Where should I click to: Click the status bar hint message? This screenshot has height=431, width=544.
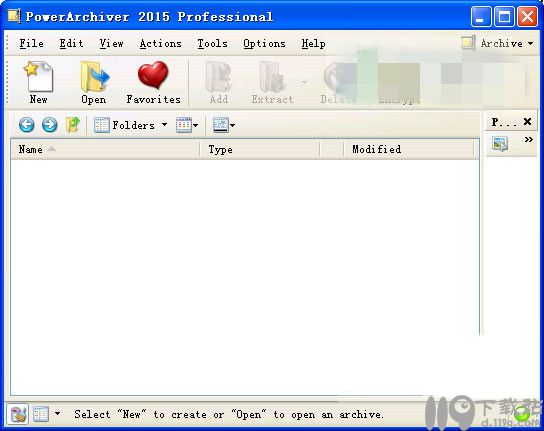click(229, 414)
